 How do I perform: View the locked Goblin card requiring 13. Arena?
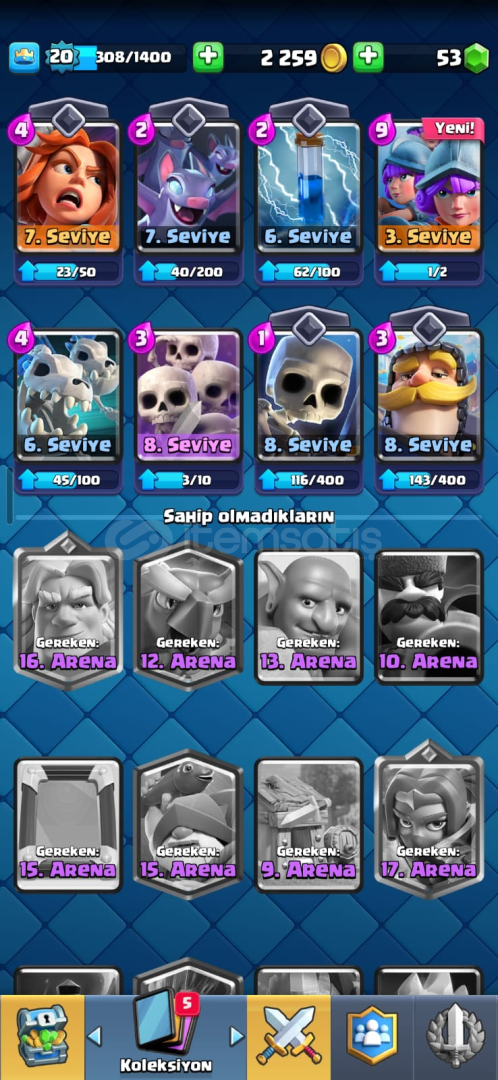tap(309, 616)
